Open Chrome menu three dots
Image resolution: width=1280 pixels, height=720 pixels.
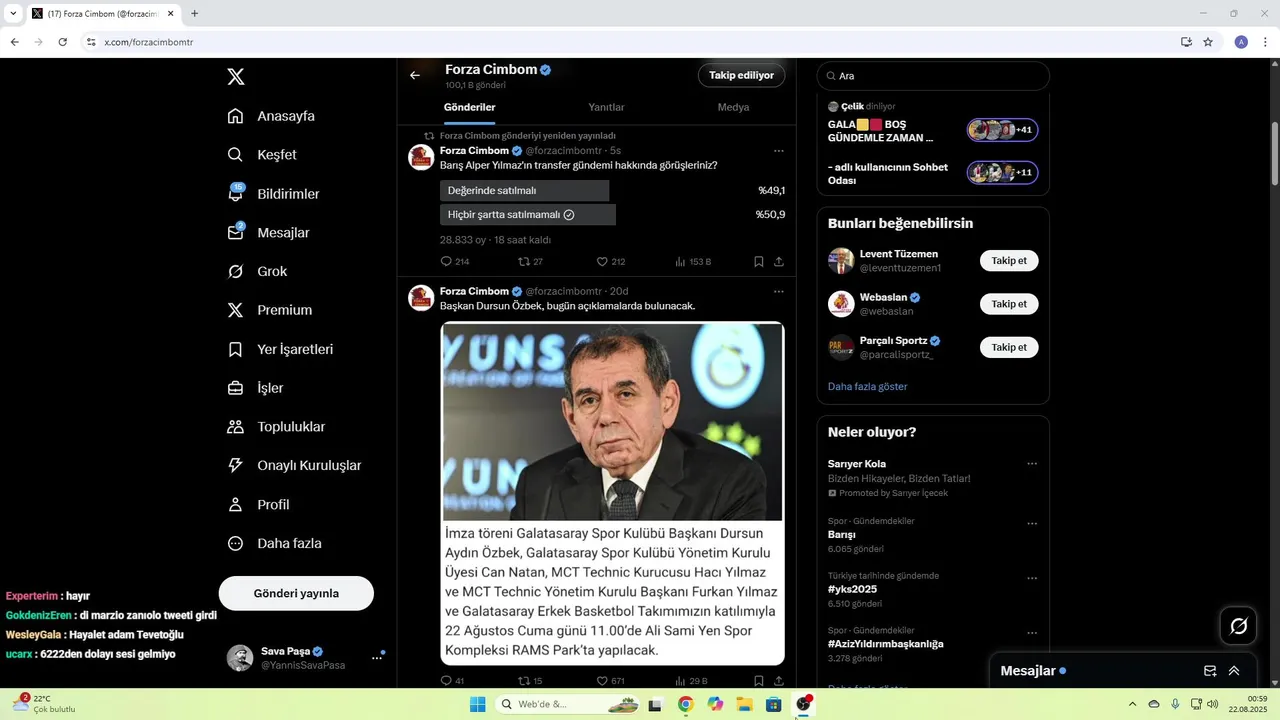tap(1266, 42)
